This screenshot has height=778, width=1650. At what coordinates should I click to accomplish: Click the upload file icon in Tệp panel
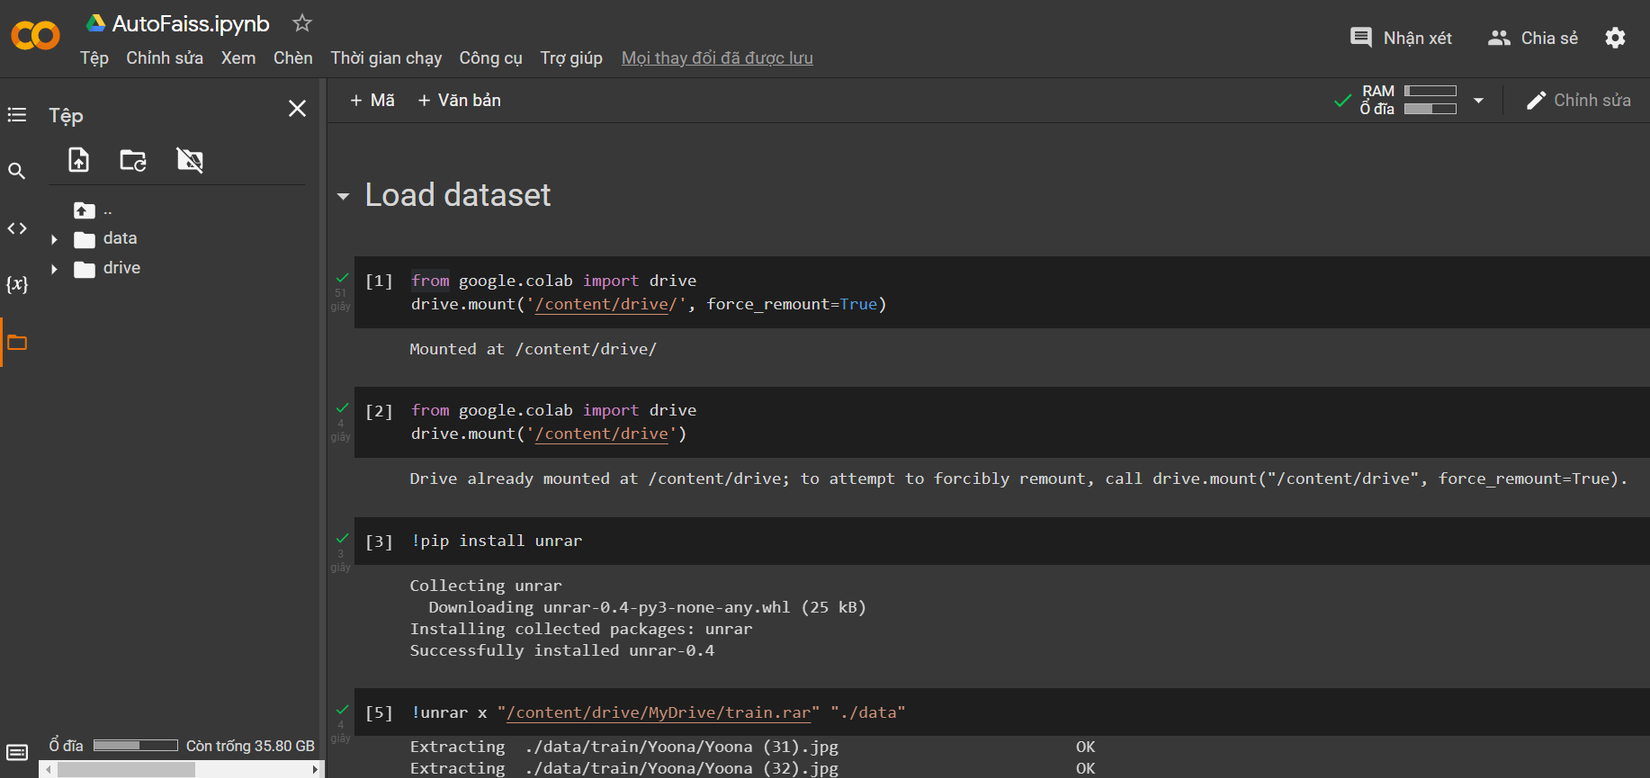[x=78, y=160]
